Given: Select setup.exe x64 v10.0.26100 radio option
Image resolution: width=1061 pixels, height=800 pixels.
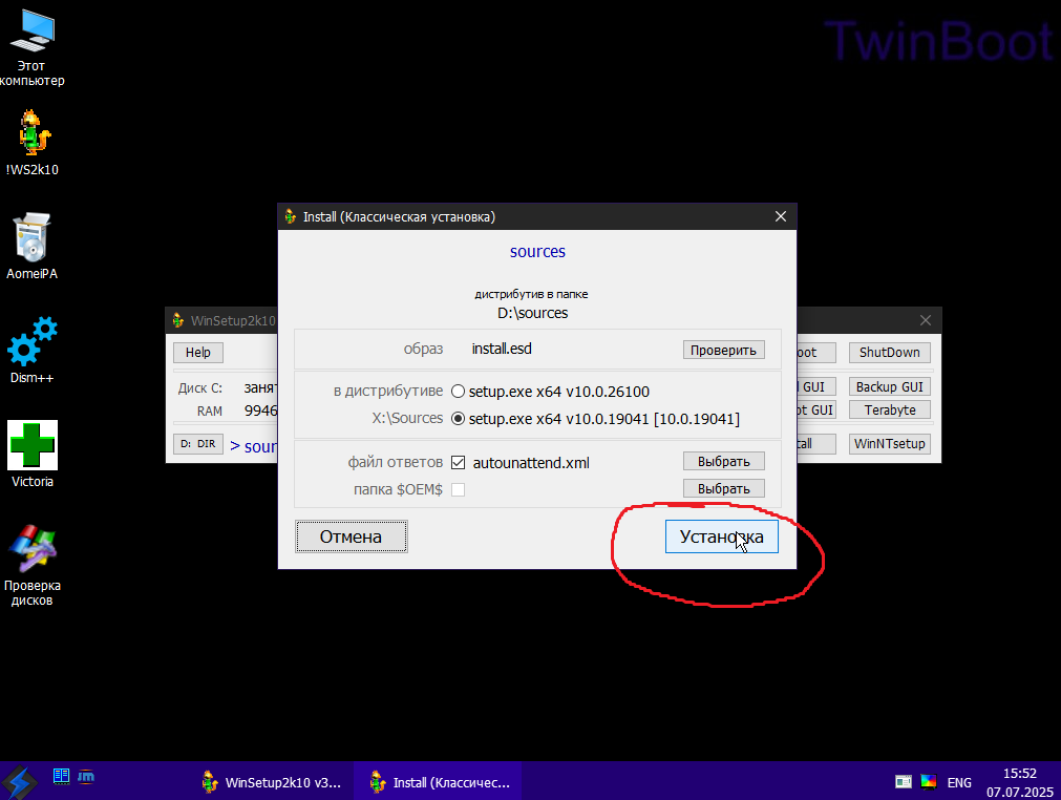Looking at the screenshot, I should coord(458,391).
